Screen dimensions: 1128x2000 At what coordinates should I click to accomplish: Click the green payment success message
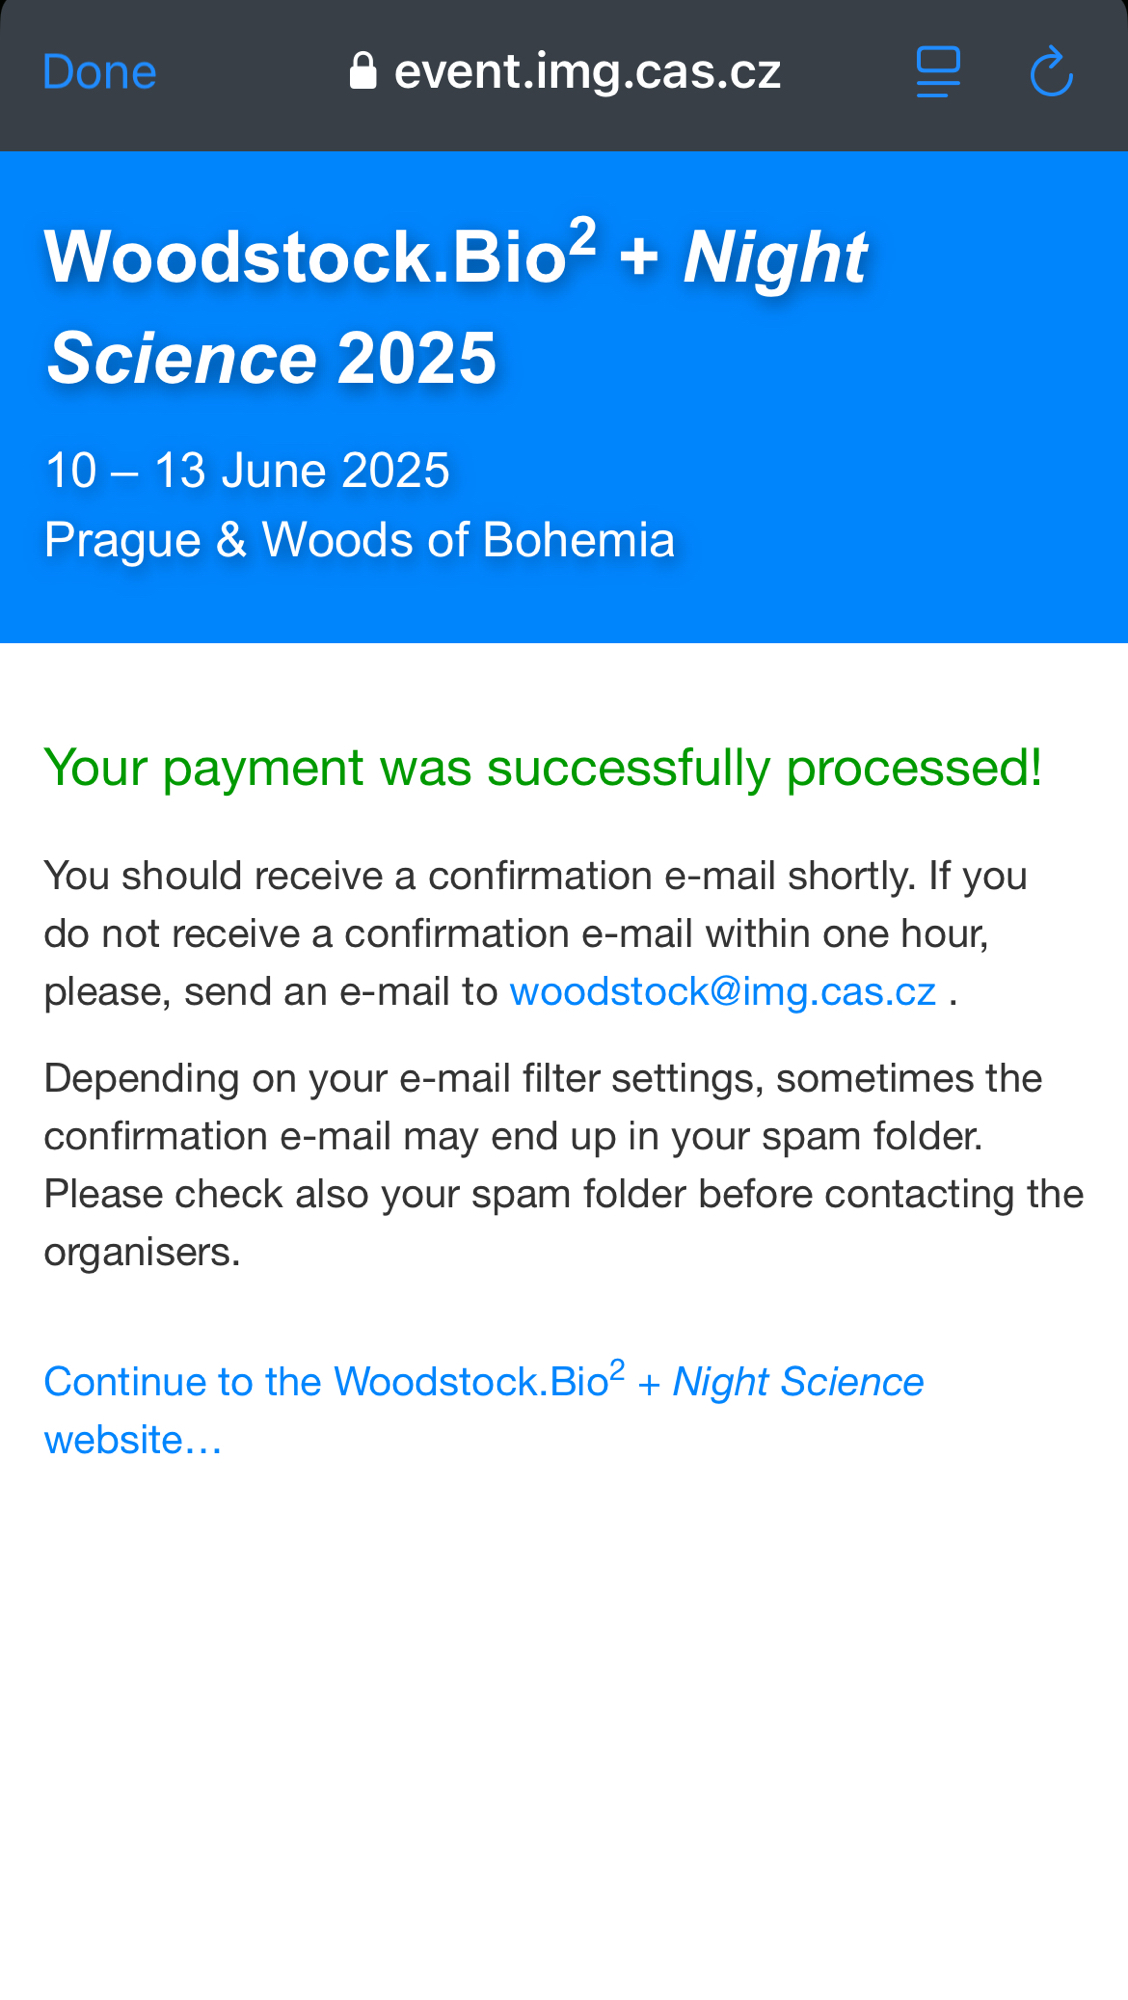tap(543, 768)
